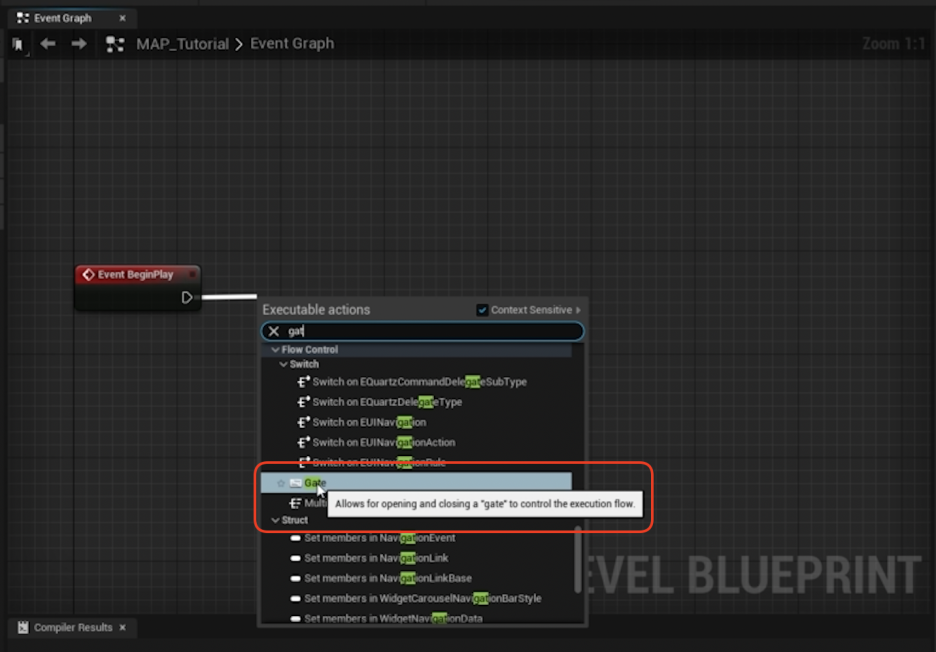Image resolution: width=936 pixels, height=652 pixels.
Task: Click the Zoom 1:1 indicator
Action: (x=893, y=44)
